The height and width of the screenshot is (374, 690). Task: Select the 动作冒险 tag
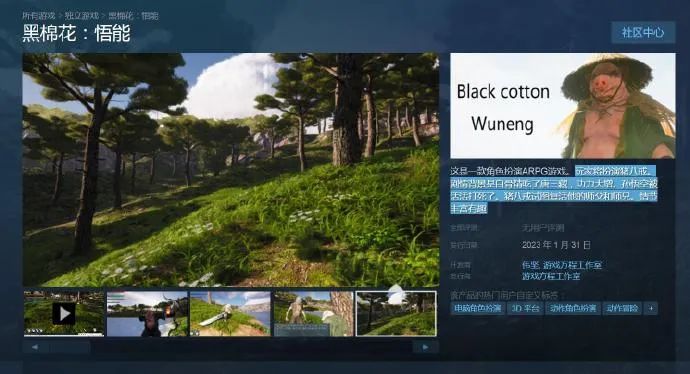(x=622, y=308)
